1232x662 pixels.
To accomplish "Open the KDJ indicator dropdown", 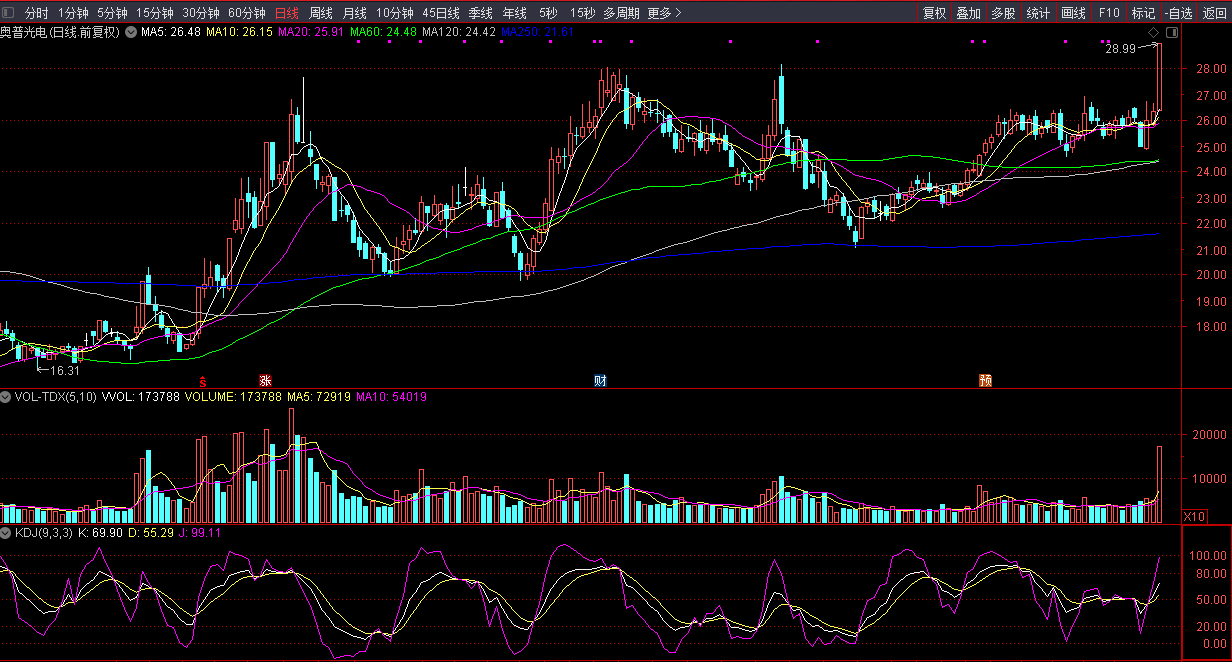I will 7,533.
